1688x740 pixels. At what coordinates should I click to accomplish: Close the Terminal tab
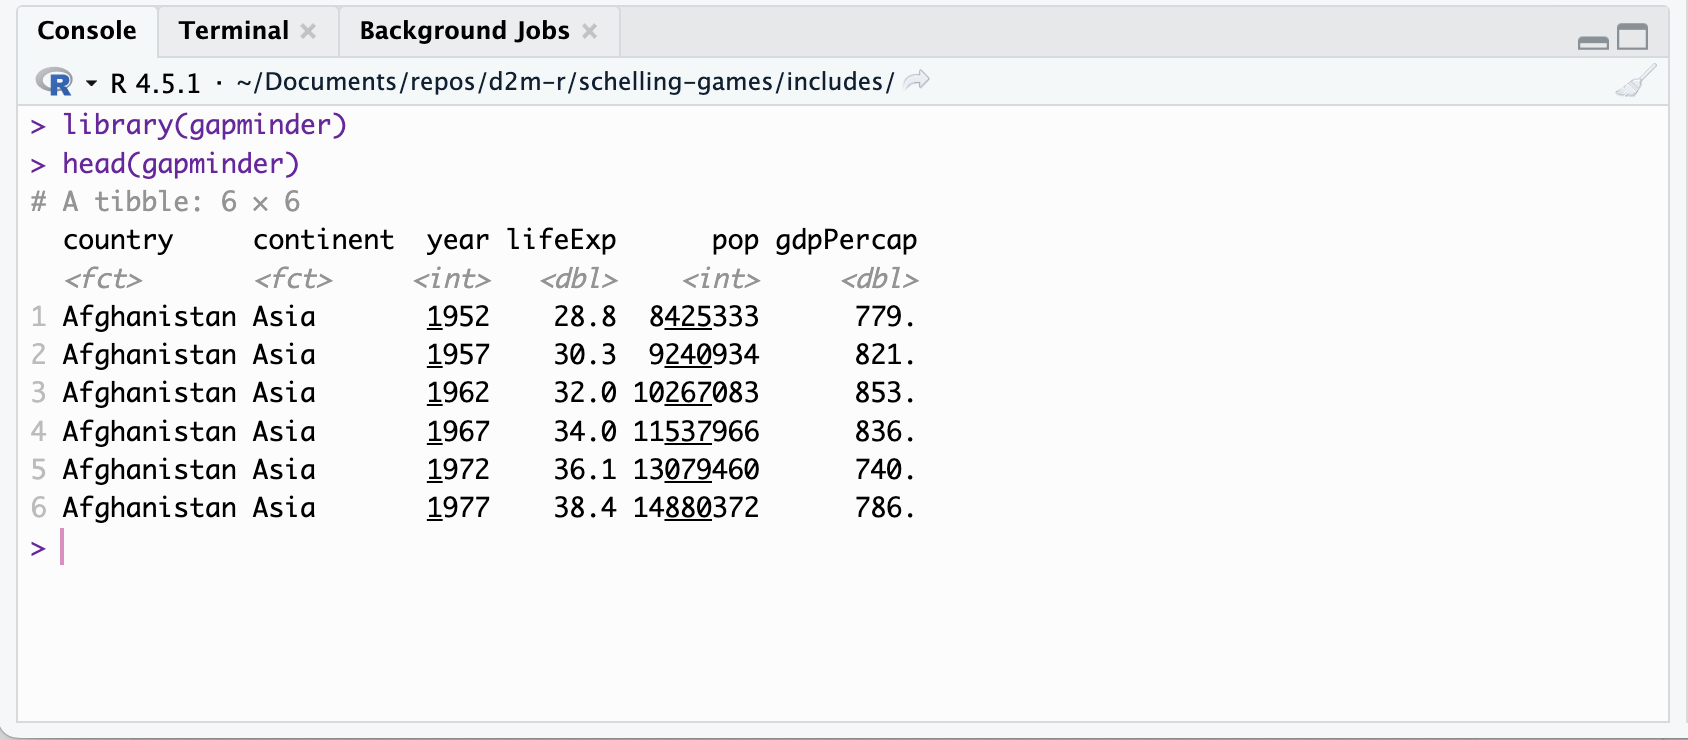click(x=308, y=31)
